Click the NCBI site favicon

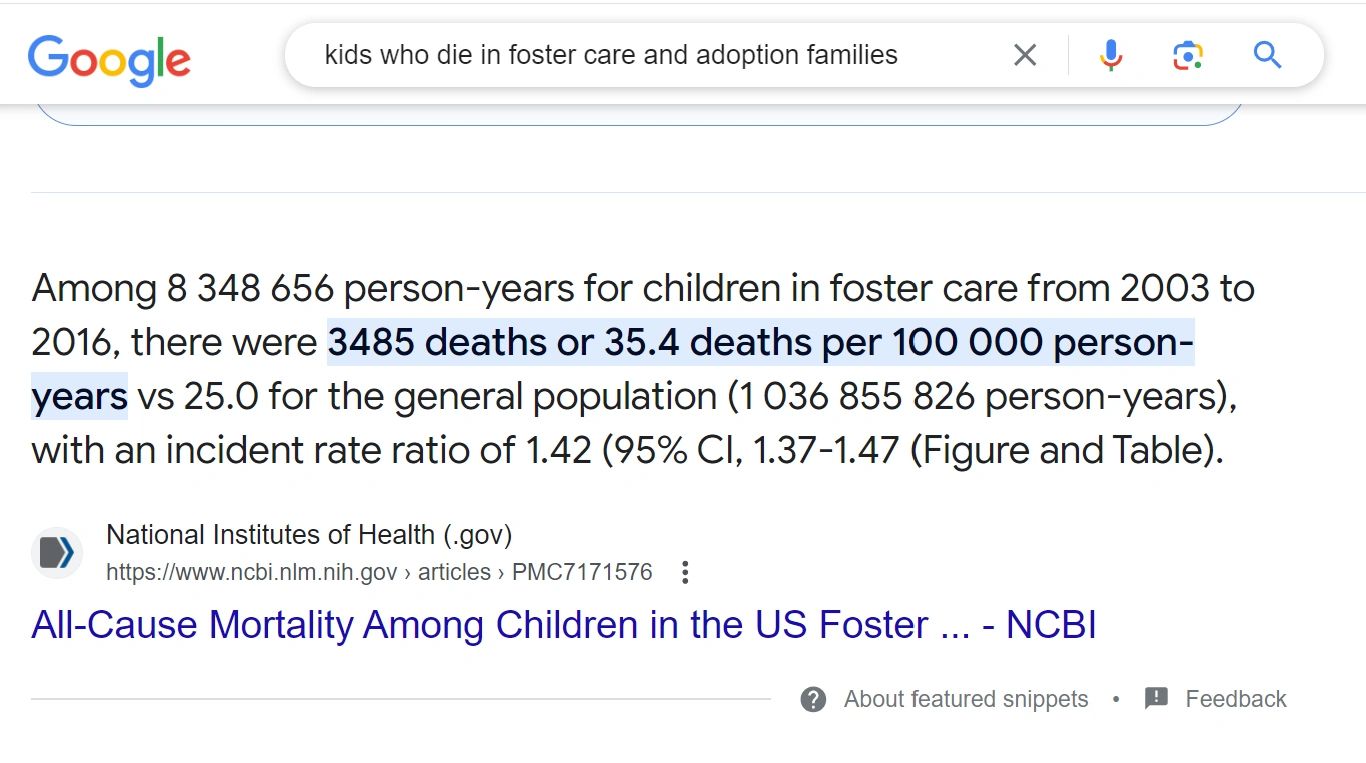click(x=57, y=553)
